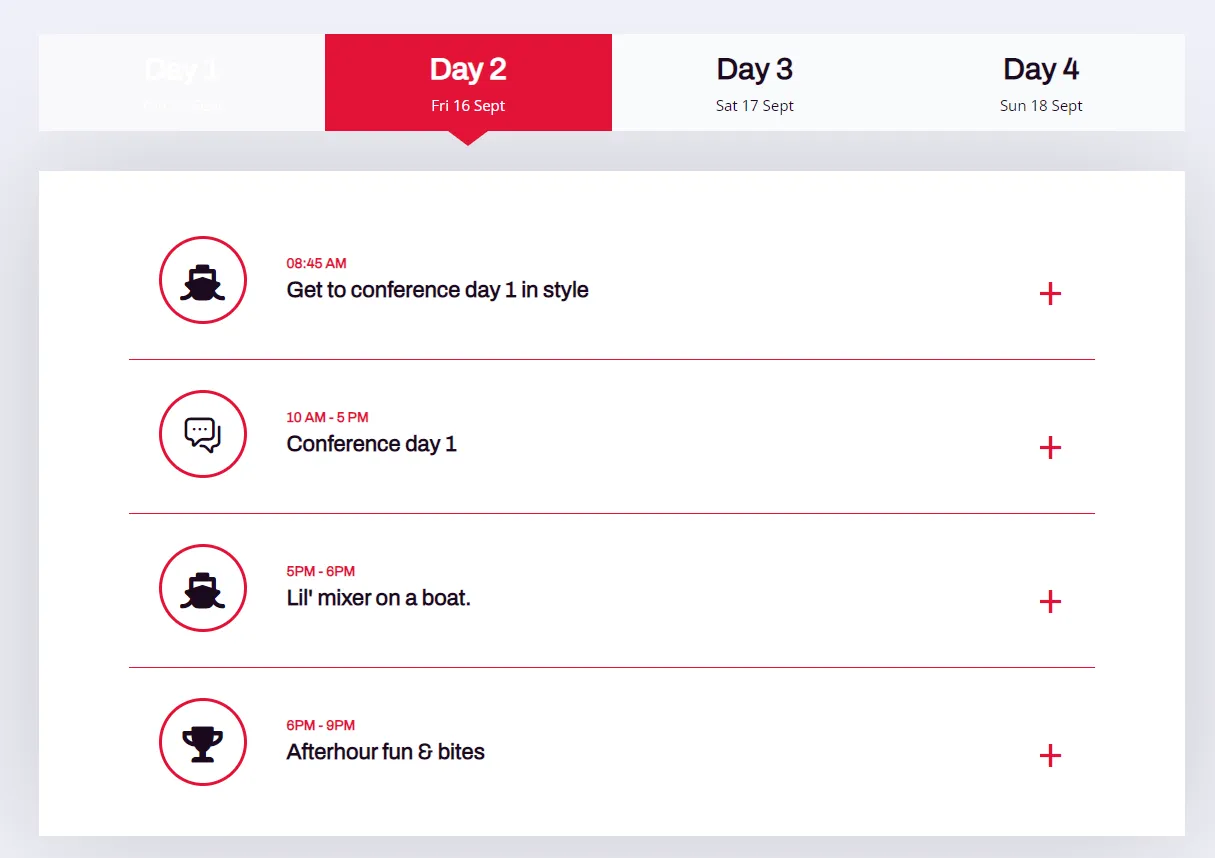Click the boat icon beside the 08:45 AM event

[x=203, y=280]
